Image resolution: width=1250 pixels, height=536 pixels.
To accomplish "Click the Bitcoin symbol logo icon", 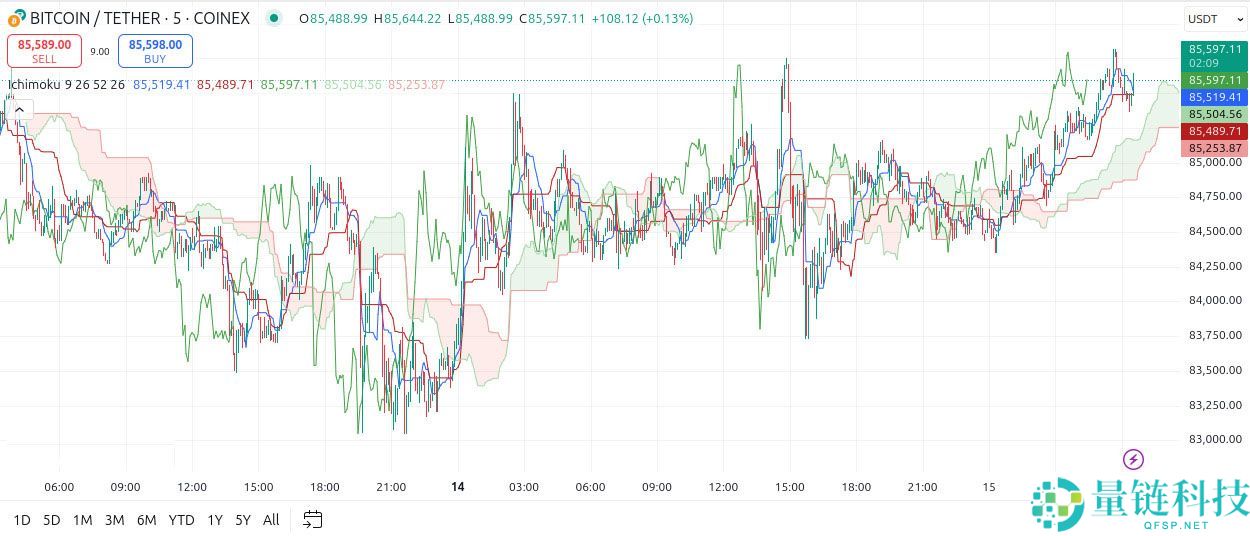I will [16, 19].
